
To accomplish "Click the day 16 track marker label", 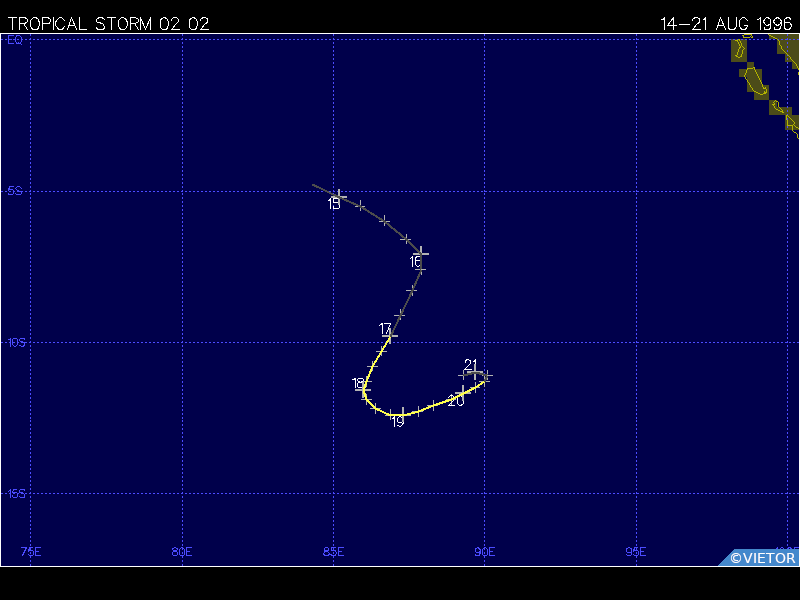I will point(415,262).
